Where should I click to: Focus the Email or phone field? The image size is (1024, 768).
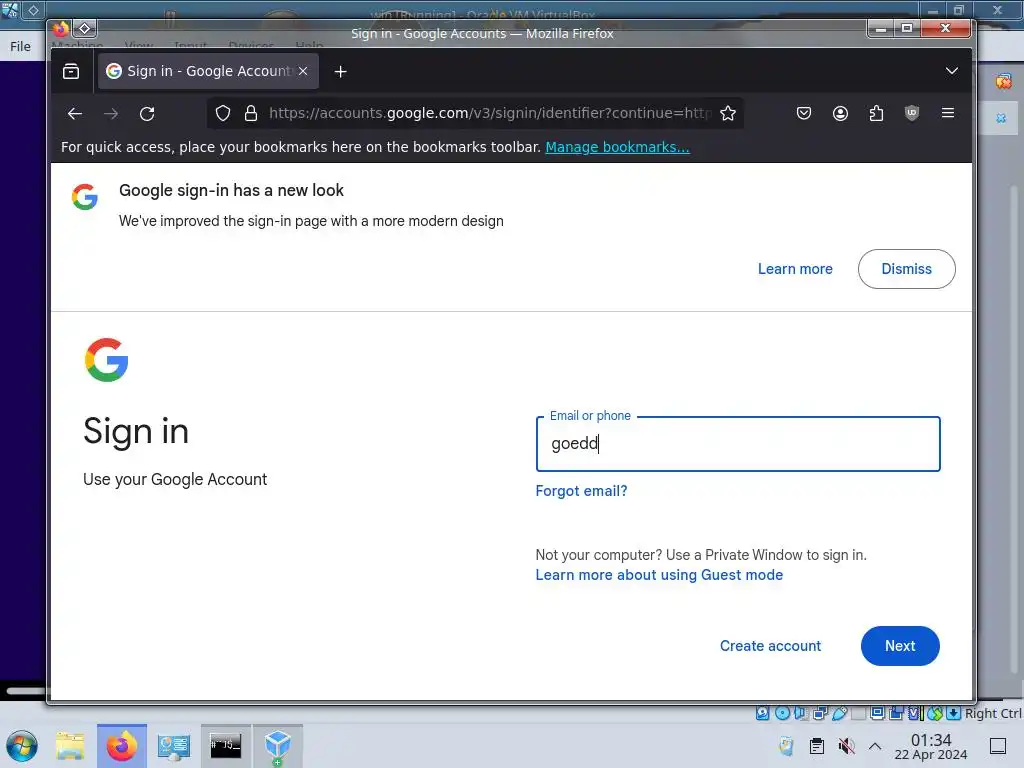[x=738, y=444]
